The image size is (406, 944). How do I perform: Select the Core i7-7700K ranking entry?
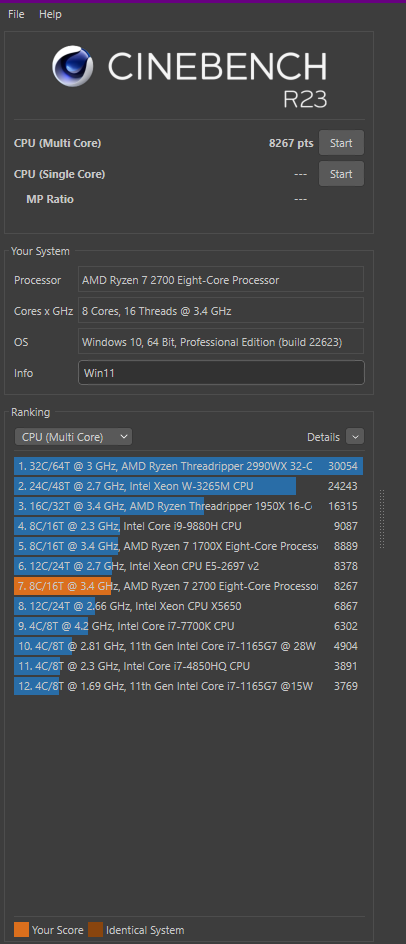coord(189,626)
